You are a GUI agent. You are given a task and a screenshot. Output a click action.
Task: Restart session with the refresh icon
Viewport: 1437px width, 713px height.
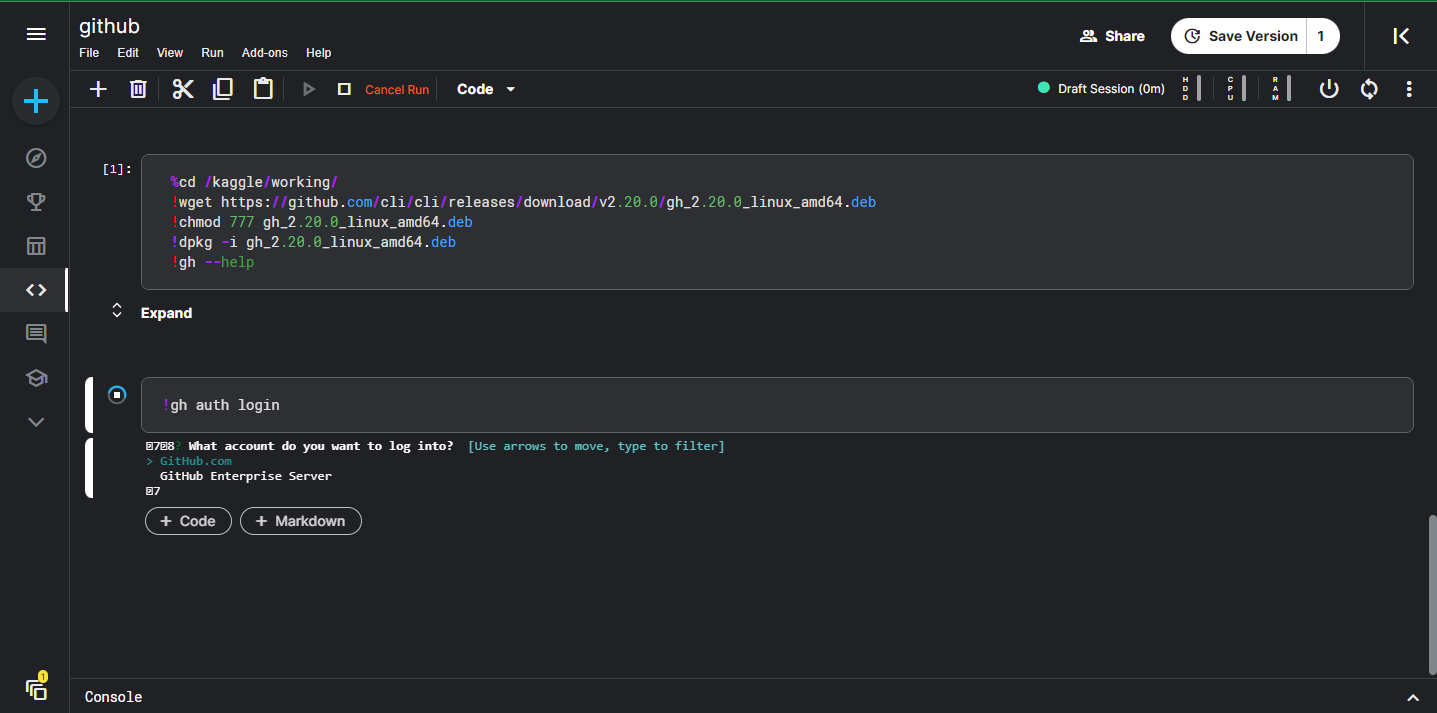[x=1369, y=89]
